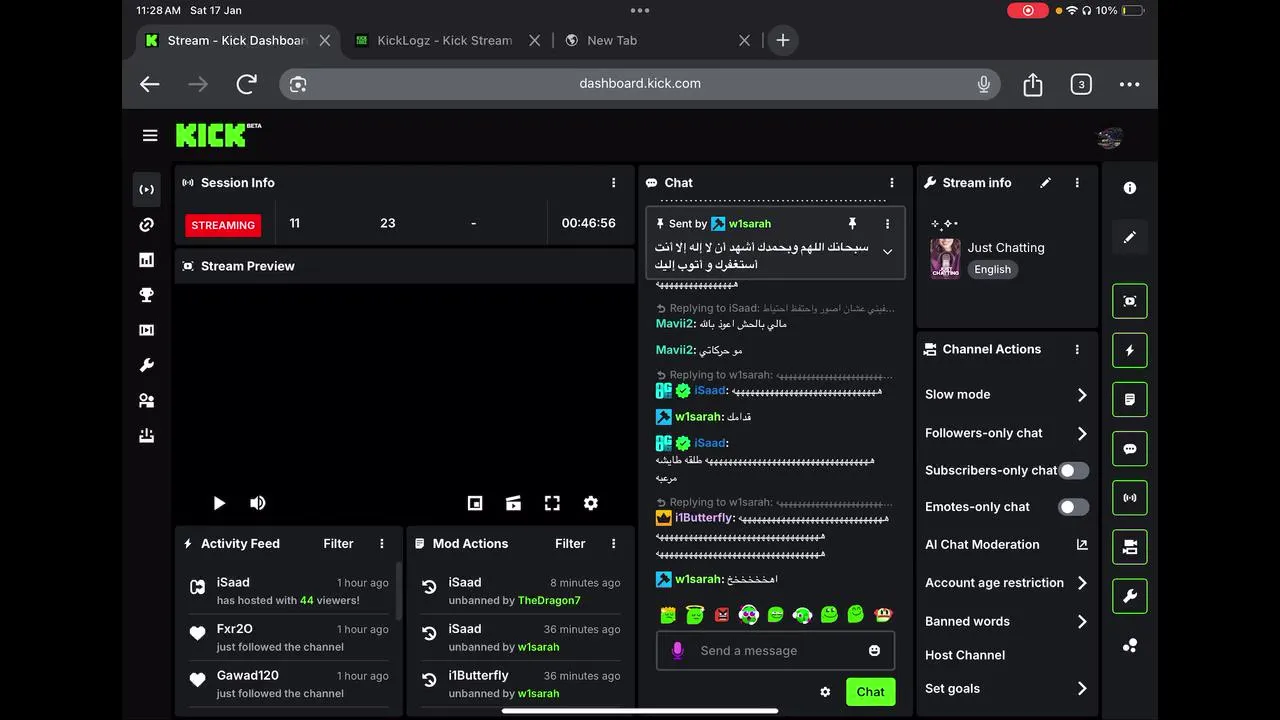The height and width of the screenshot is (720, 1280).
Task: Open chat settings gear beside Chat button
Action: tap(825, 692)
